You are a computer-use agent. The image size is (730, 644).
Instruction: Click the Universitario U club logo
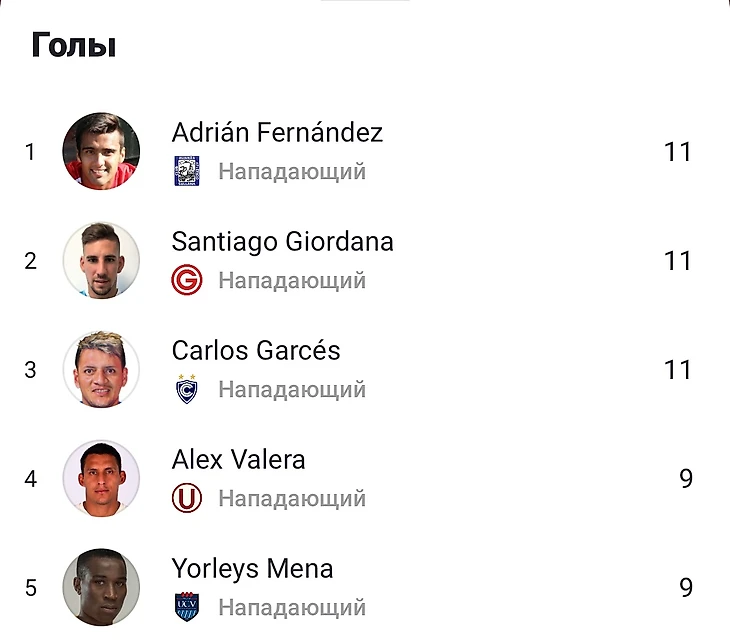[x=186, y=498]
